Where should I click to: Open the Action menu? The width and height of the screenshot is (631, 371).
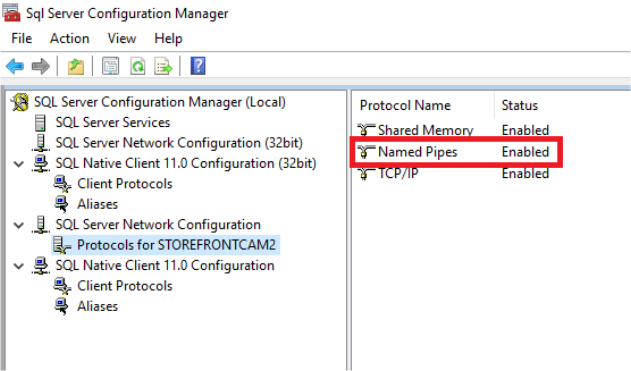[70, 38]
